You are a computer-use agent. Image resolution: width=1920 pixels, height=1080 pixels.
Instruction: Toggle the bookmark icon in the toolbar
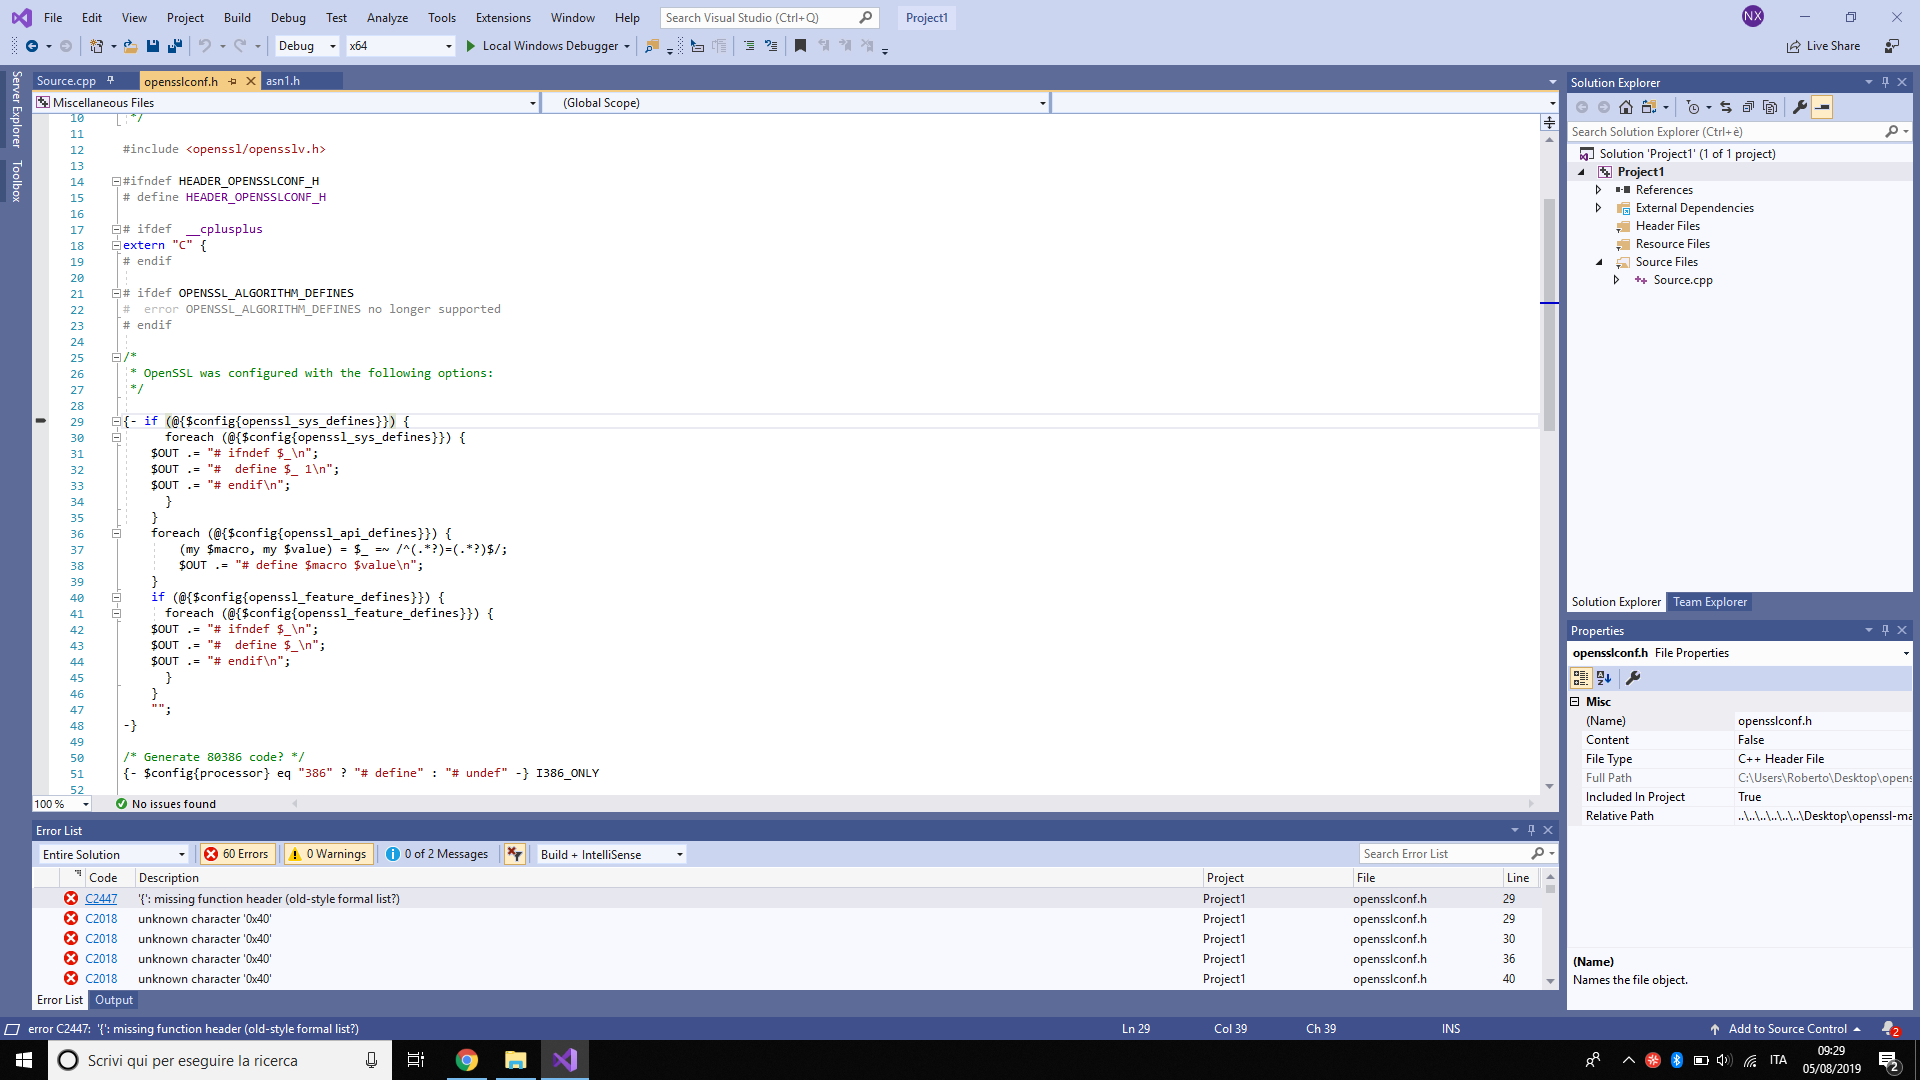(800, 46)
